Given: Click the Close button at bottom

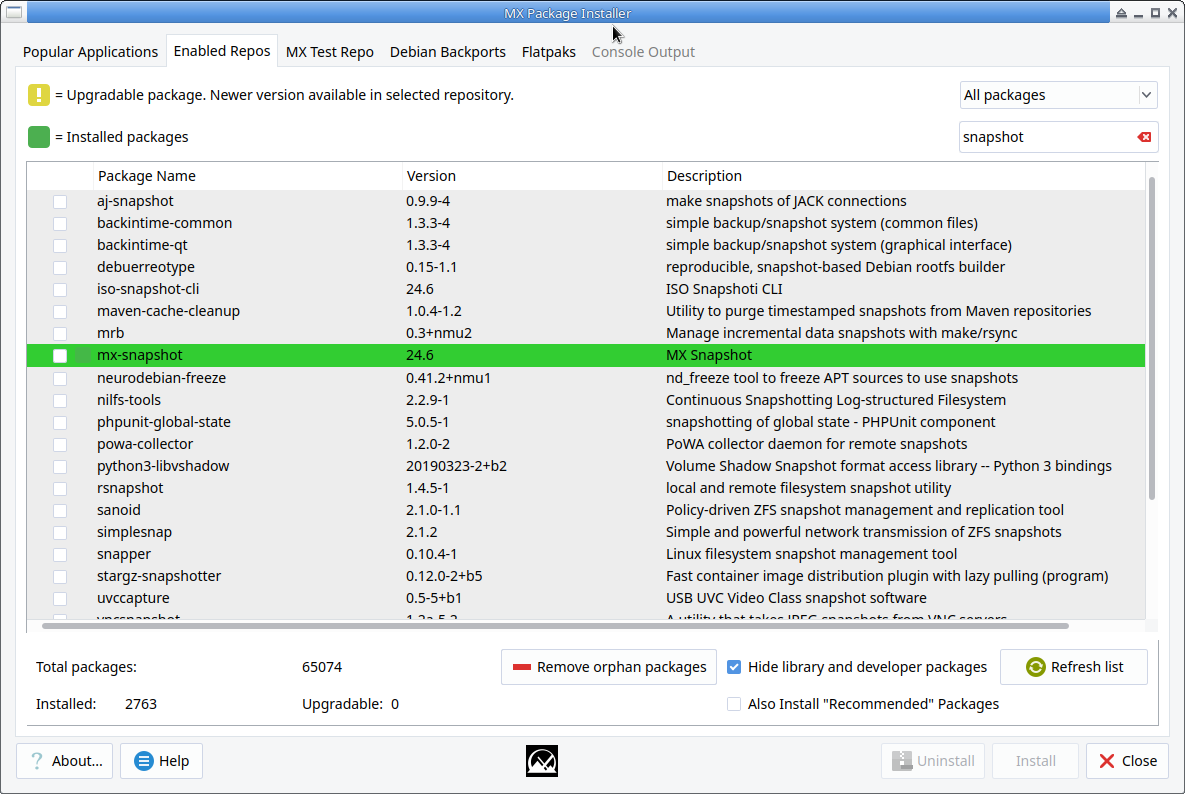Looking at the screenshot, I should pos(1127,761).
